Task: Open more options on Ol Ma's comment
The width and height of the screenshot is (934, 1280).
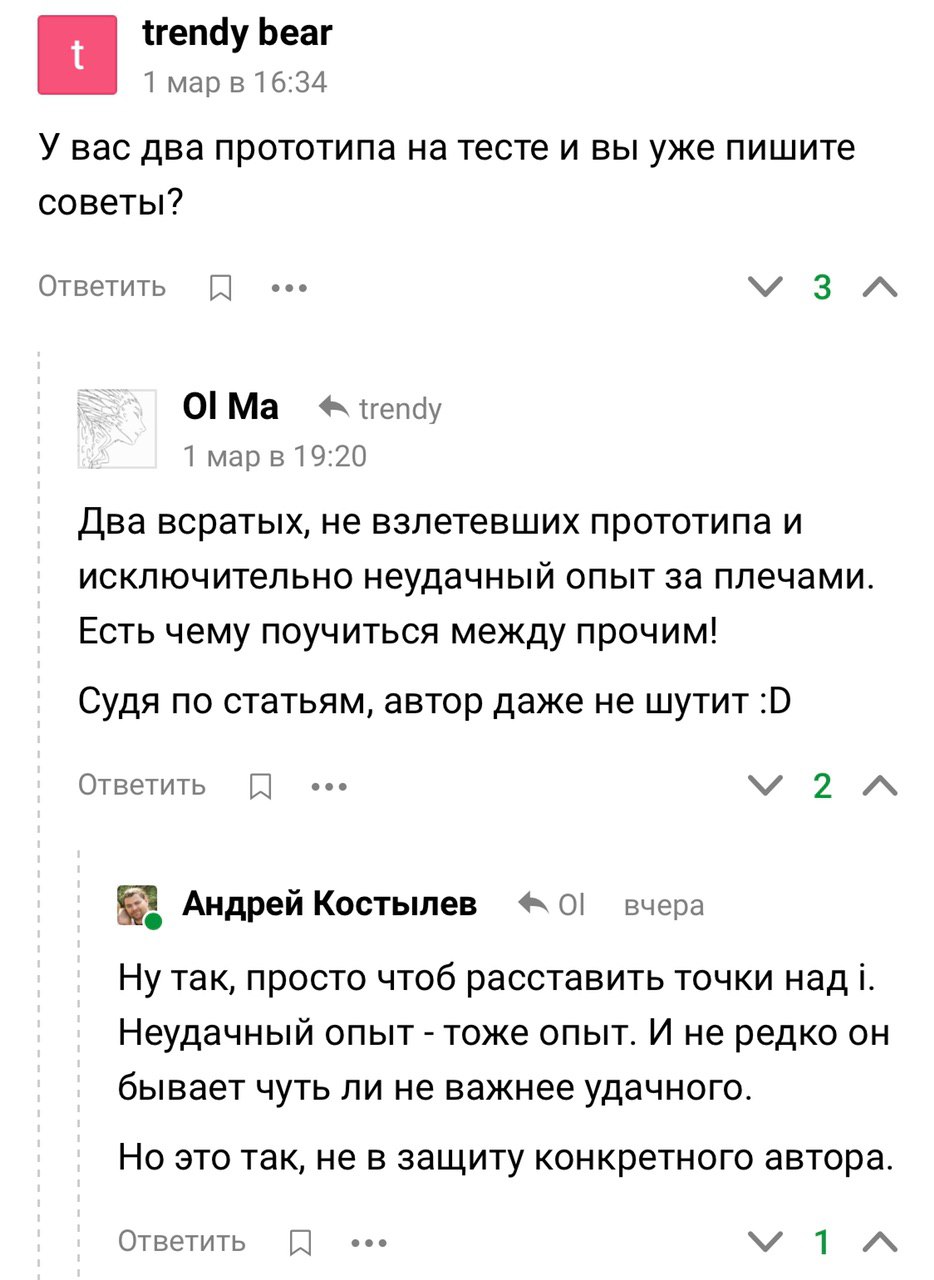Action: [329, 786]
